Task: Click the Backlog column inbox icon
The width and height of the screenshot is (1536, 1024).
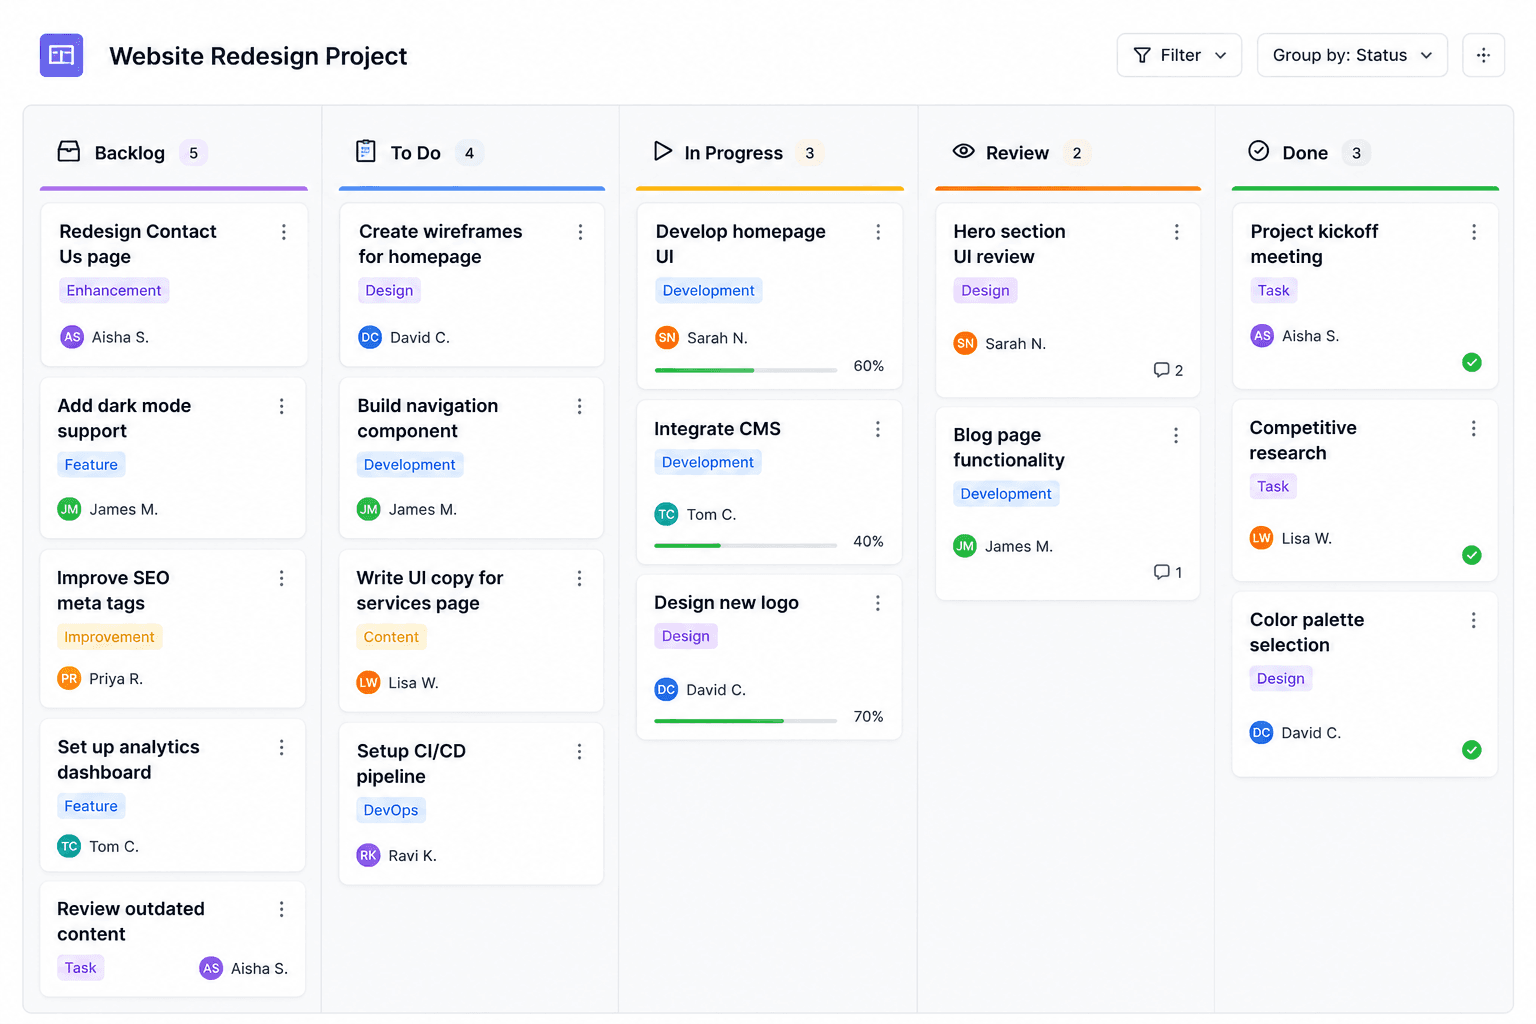Action: pyautogui.click(x=69, y=152)
